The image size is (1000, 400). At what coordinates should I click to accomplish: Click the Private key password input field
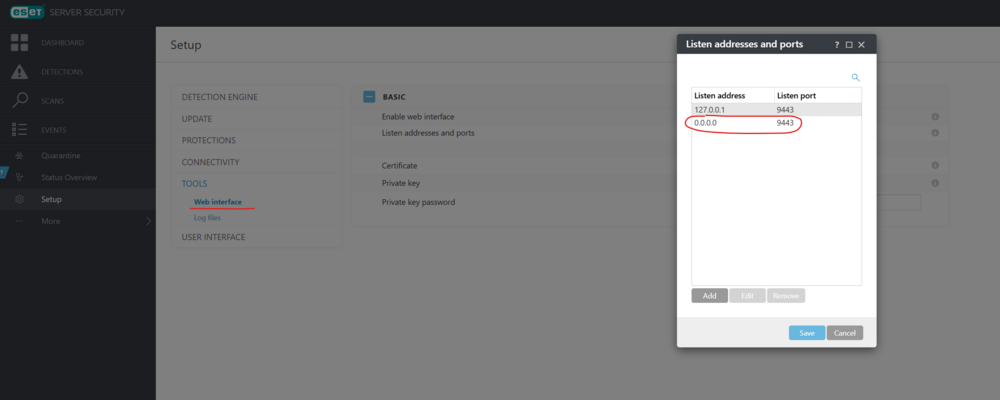[899, 202]
